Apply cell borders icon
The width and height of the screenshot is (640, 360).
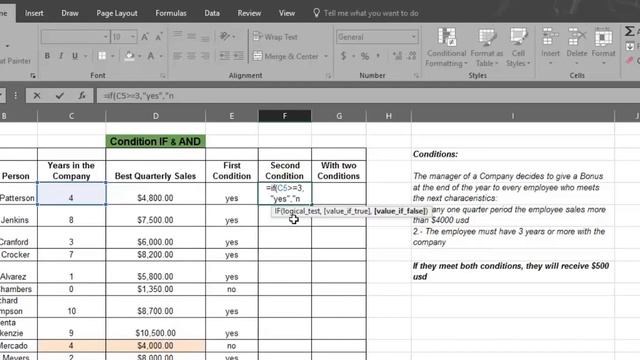102,56
